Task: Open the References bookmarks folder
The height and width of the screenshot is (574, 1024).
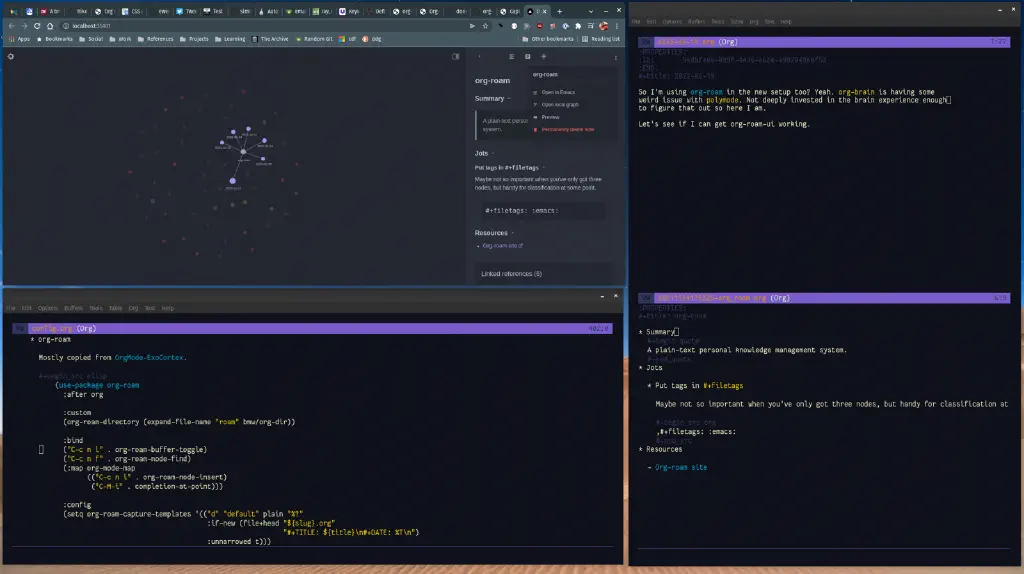Action: coord(156,39)
